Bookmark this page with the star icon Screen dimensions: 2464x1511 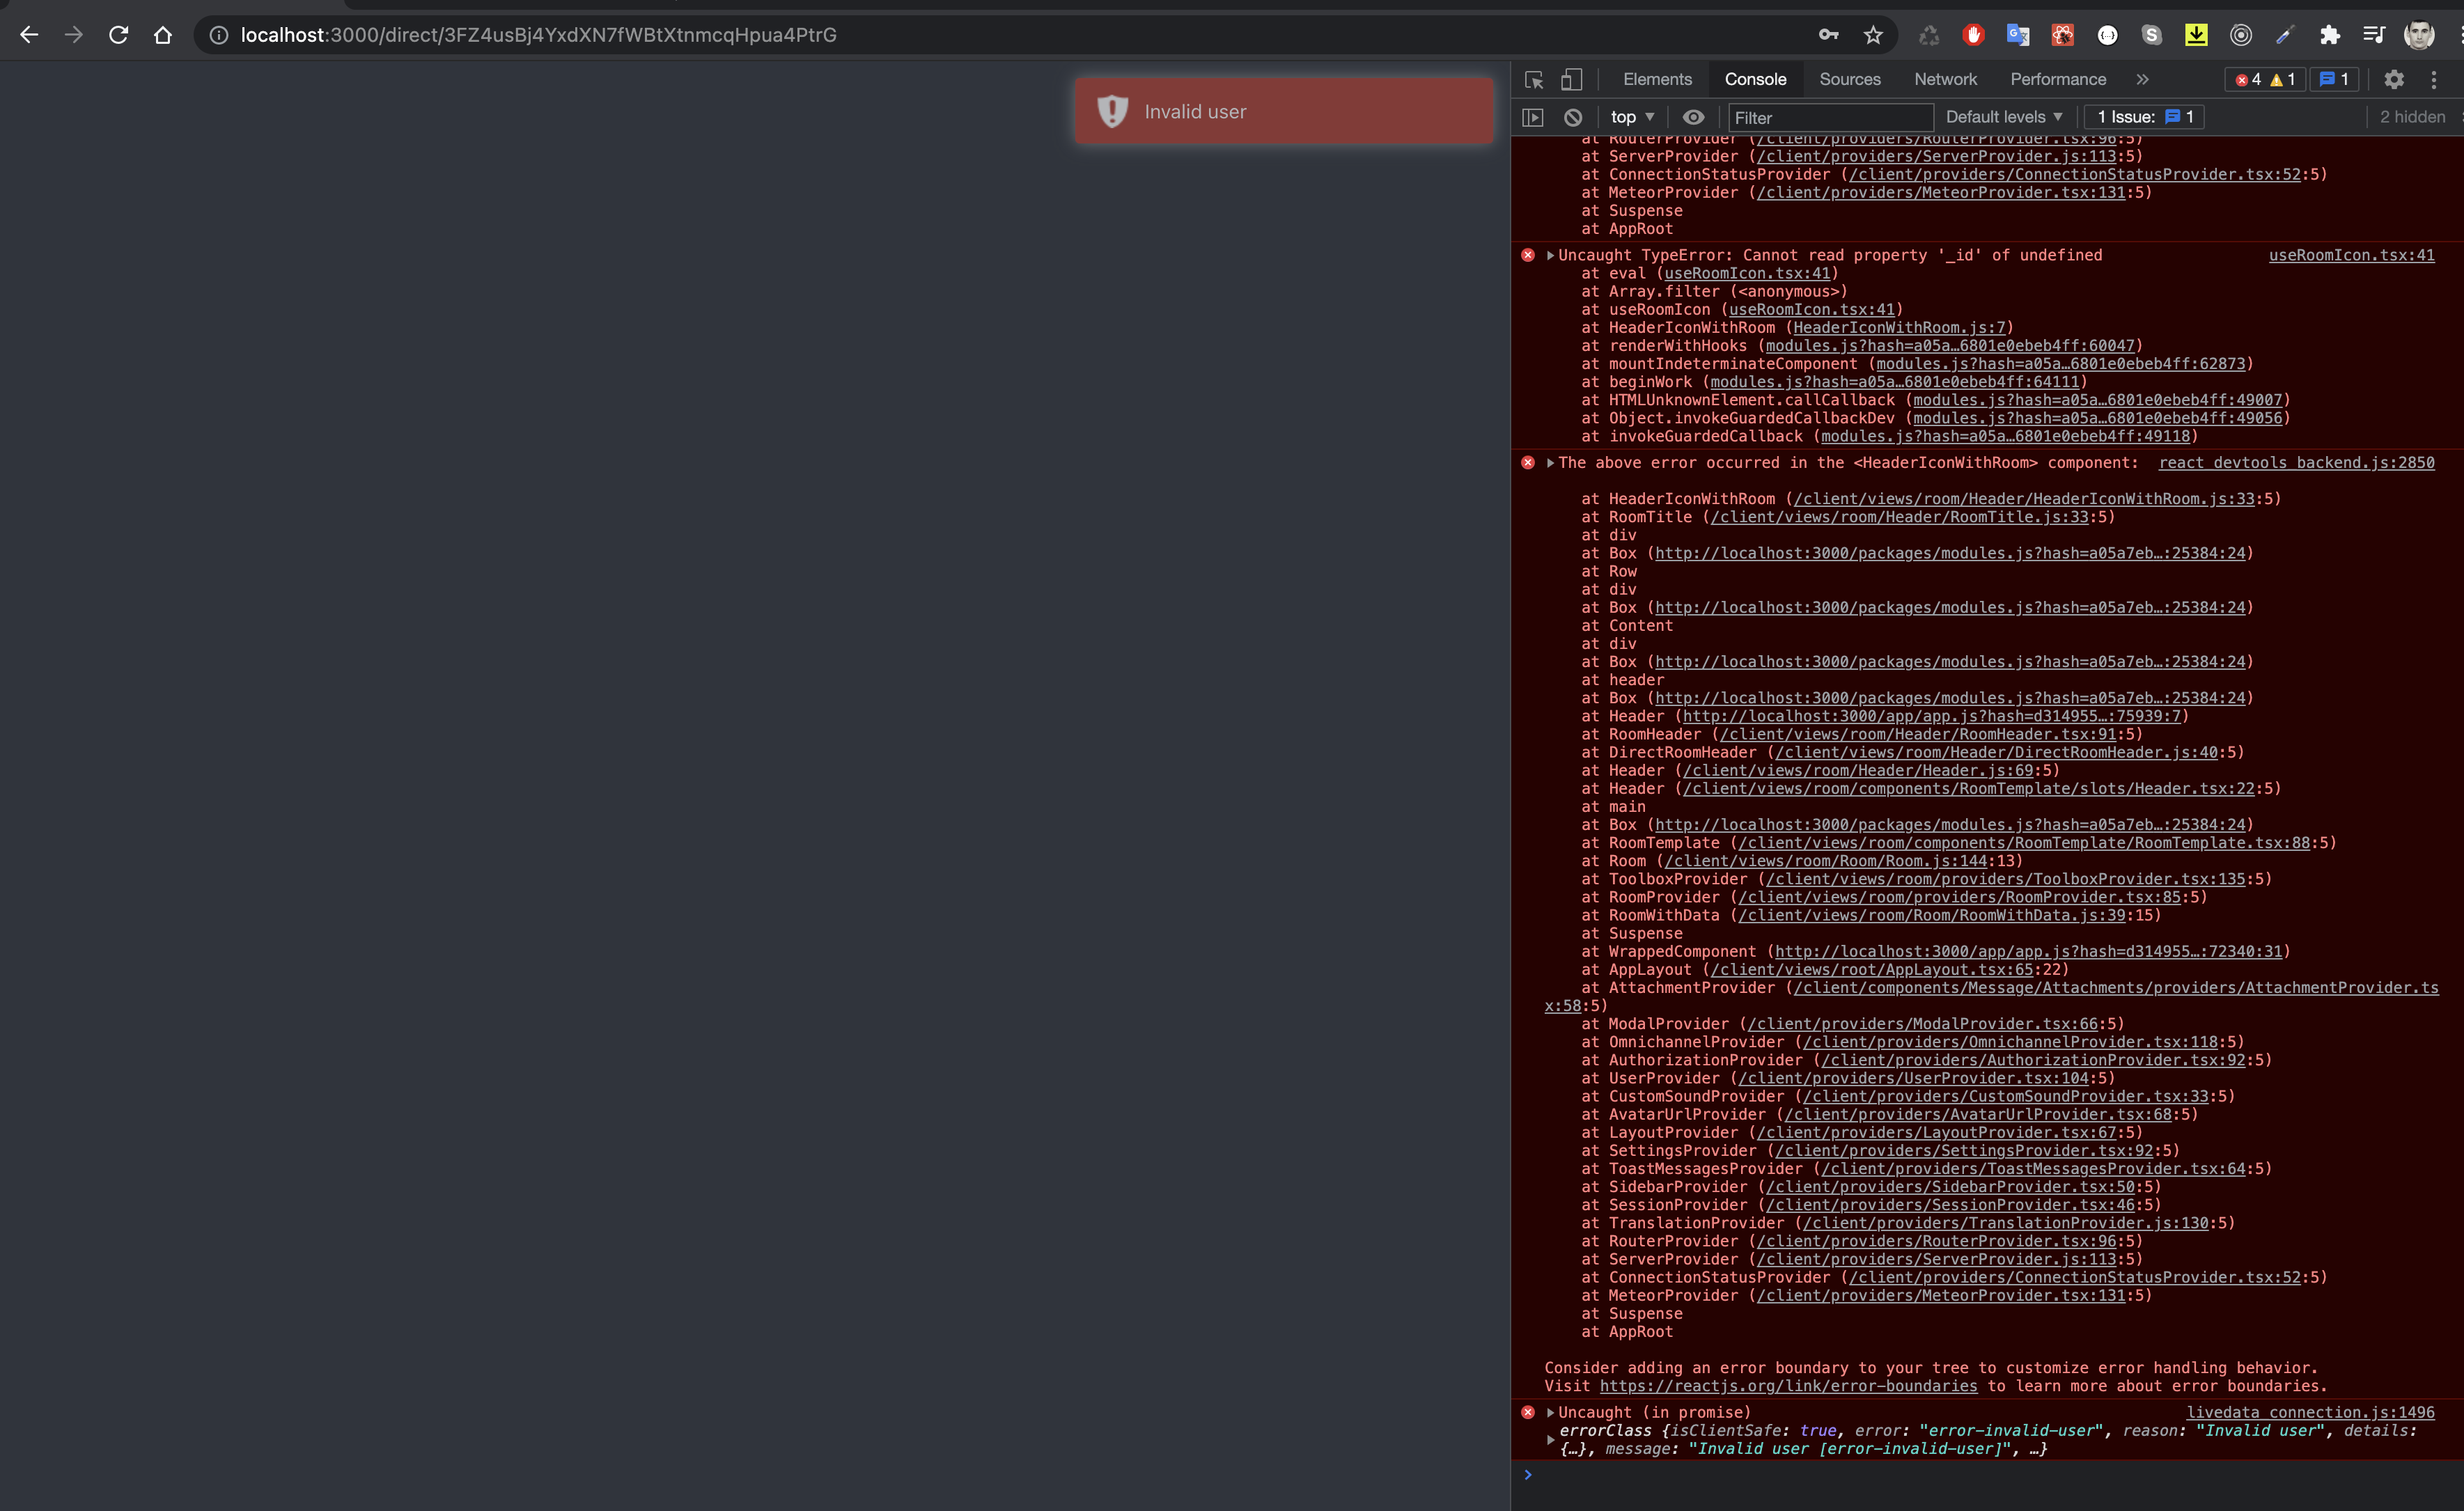[x=1873, y=35]
